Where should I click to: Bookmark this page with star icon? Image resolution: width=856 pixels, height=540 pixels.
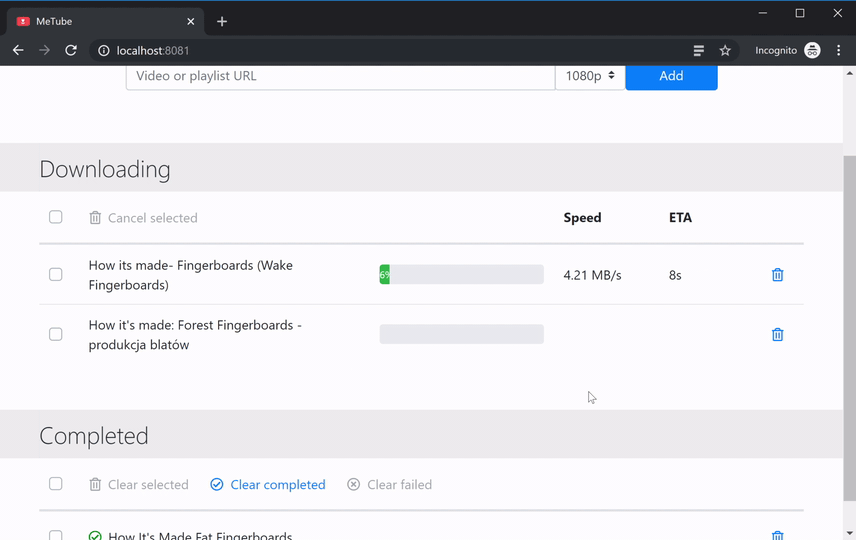(725, 51)
